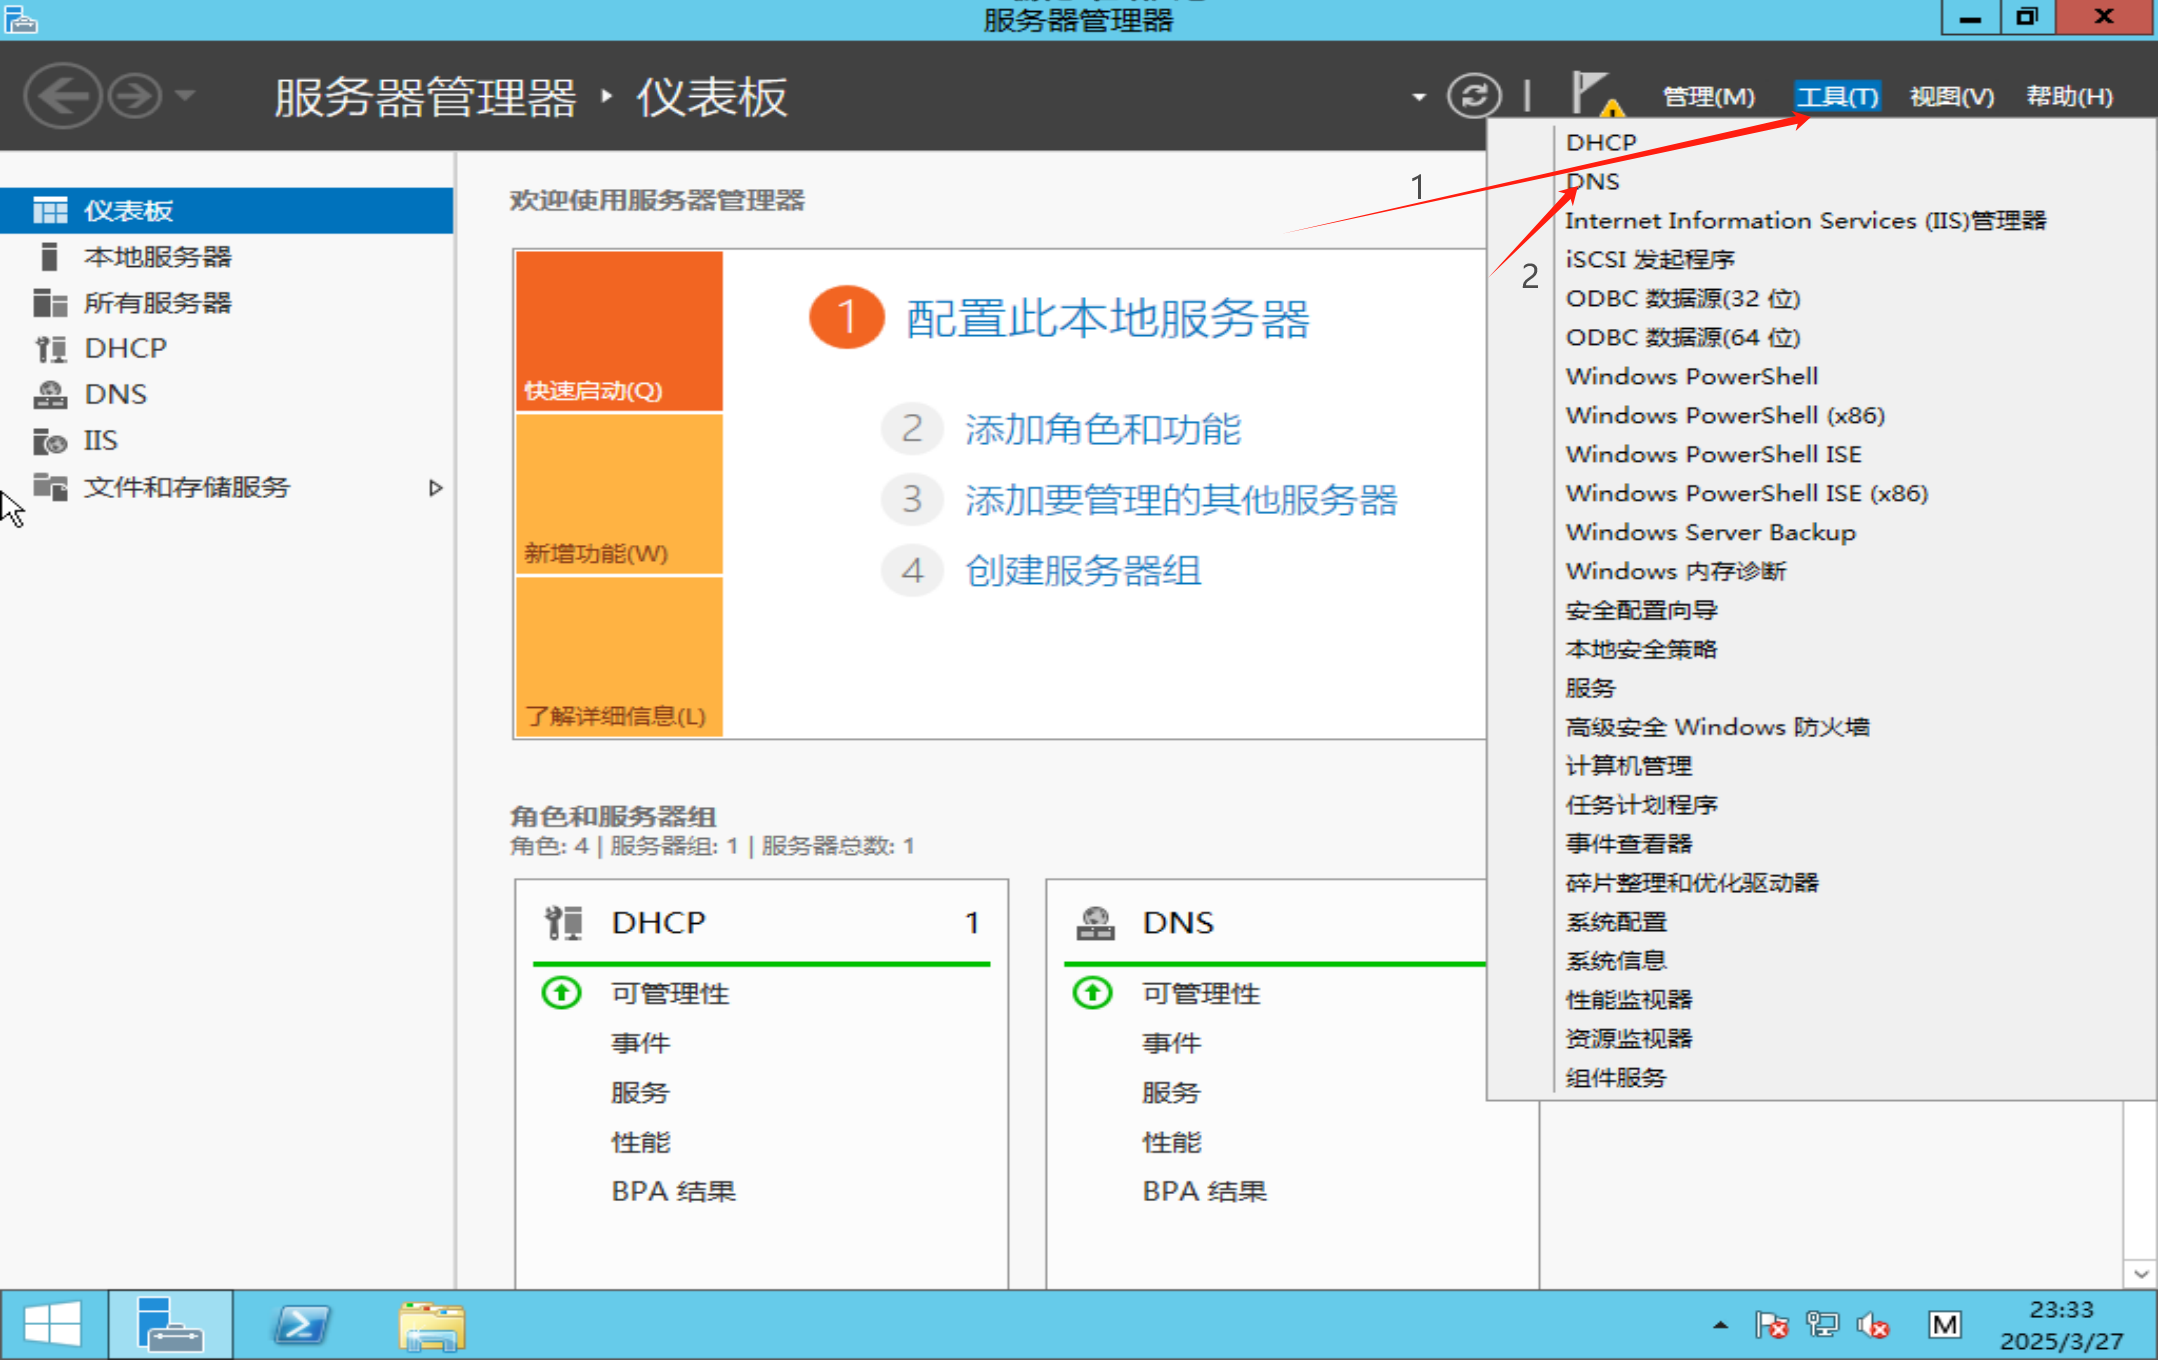
Task: Expand 文件和存储服务 submenu arrow
Action: pyautogui.click(x=435, y=488)
